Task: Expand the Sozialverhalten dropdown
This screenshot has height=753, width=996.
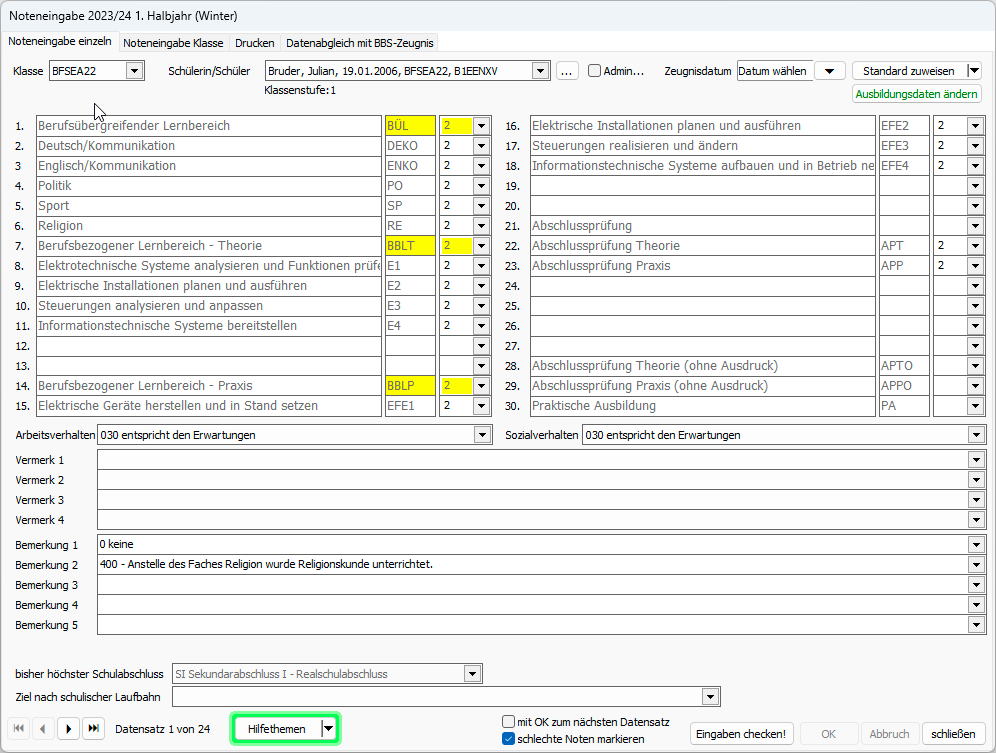Action: pyautogui.click(x=976, y=435)
